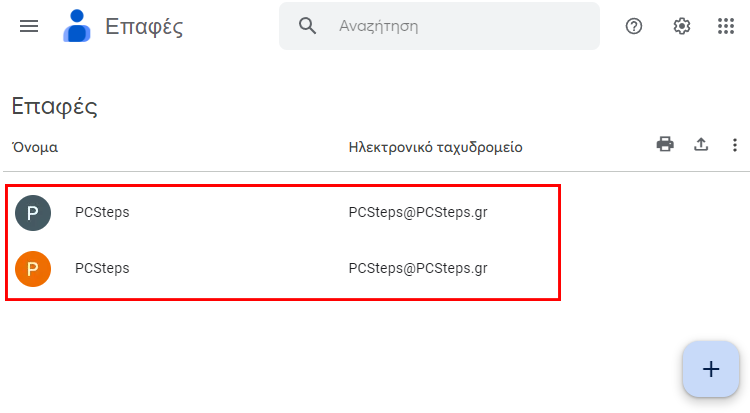
Task: Click the blue Contacts logo icon
Action: [77, 26]
